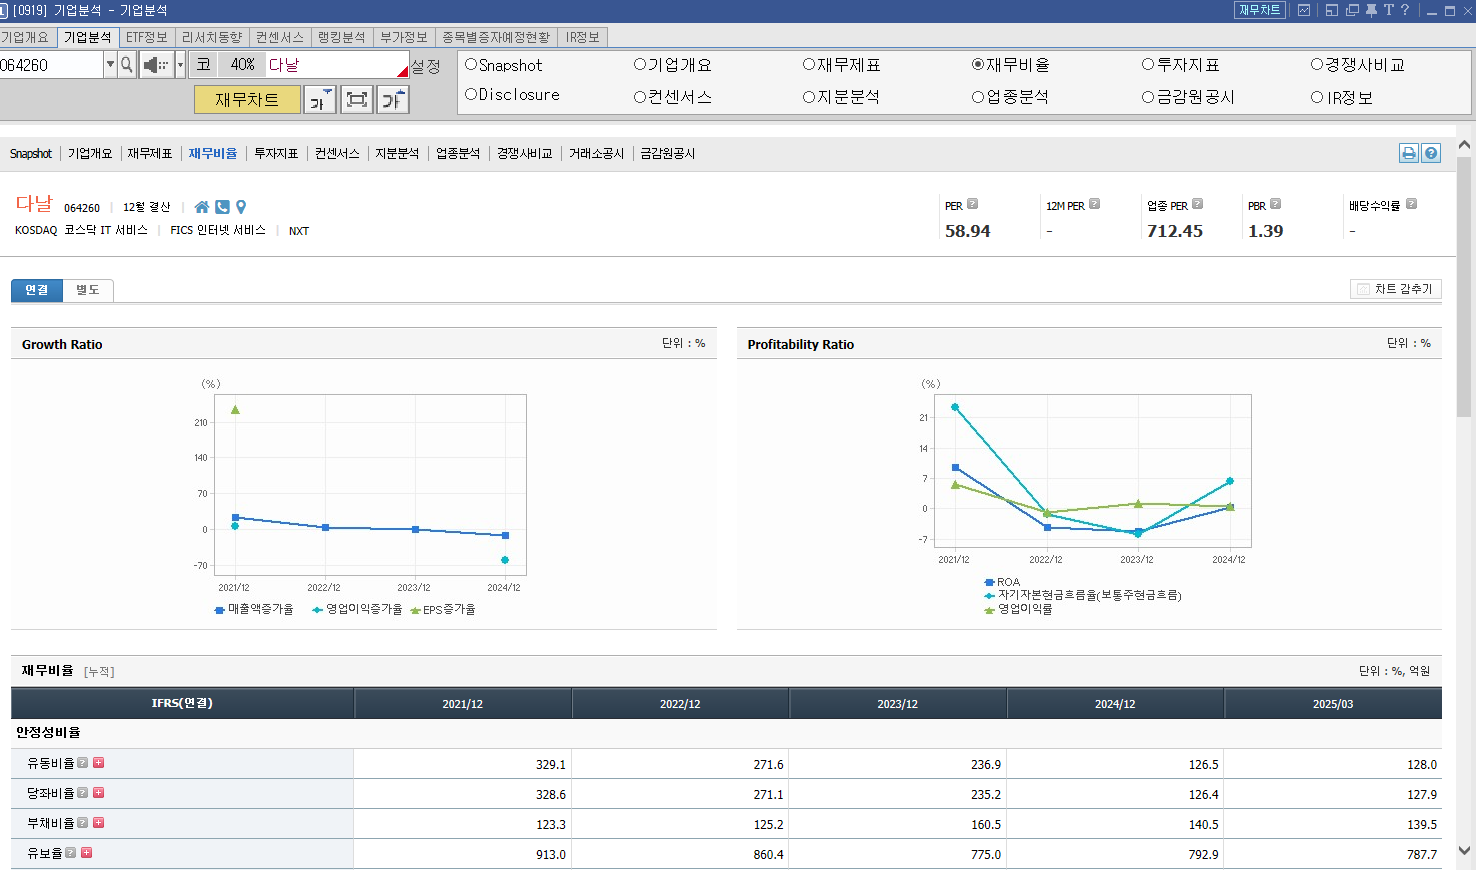
Task: Click the T text icon in title bar
Action: coord(1388,10)
